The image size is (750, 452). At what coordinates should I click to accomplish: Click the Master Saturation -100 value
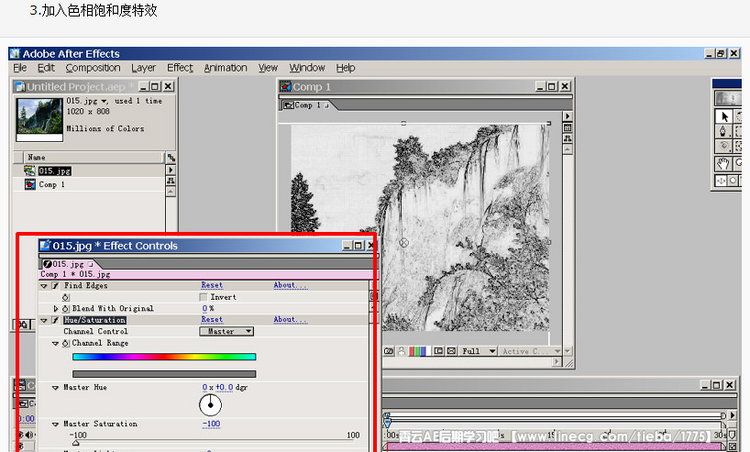pos(211,424)
